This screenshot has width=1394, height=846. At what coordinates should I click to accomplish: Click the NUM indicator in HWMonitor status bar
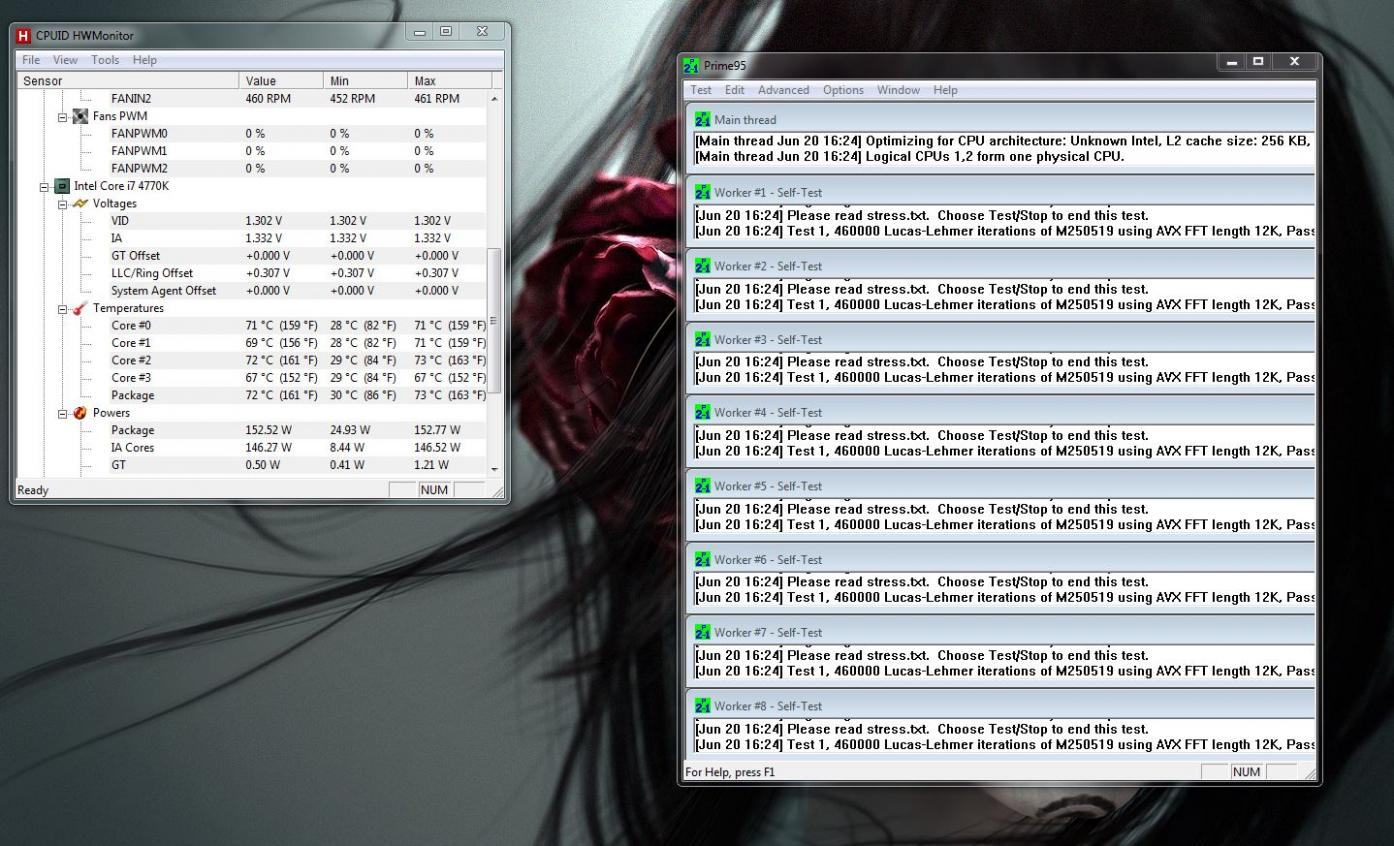click(434, 490)
